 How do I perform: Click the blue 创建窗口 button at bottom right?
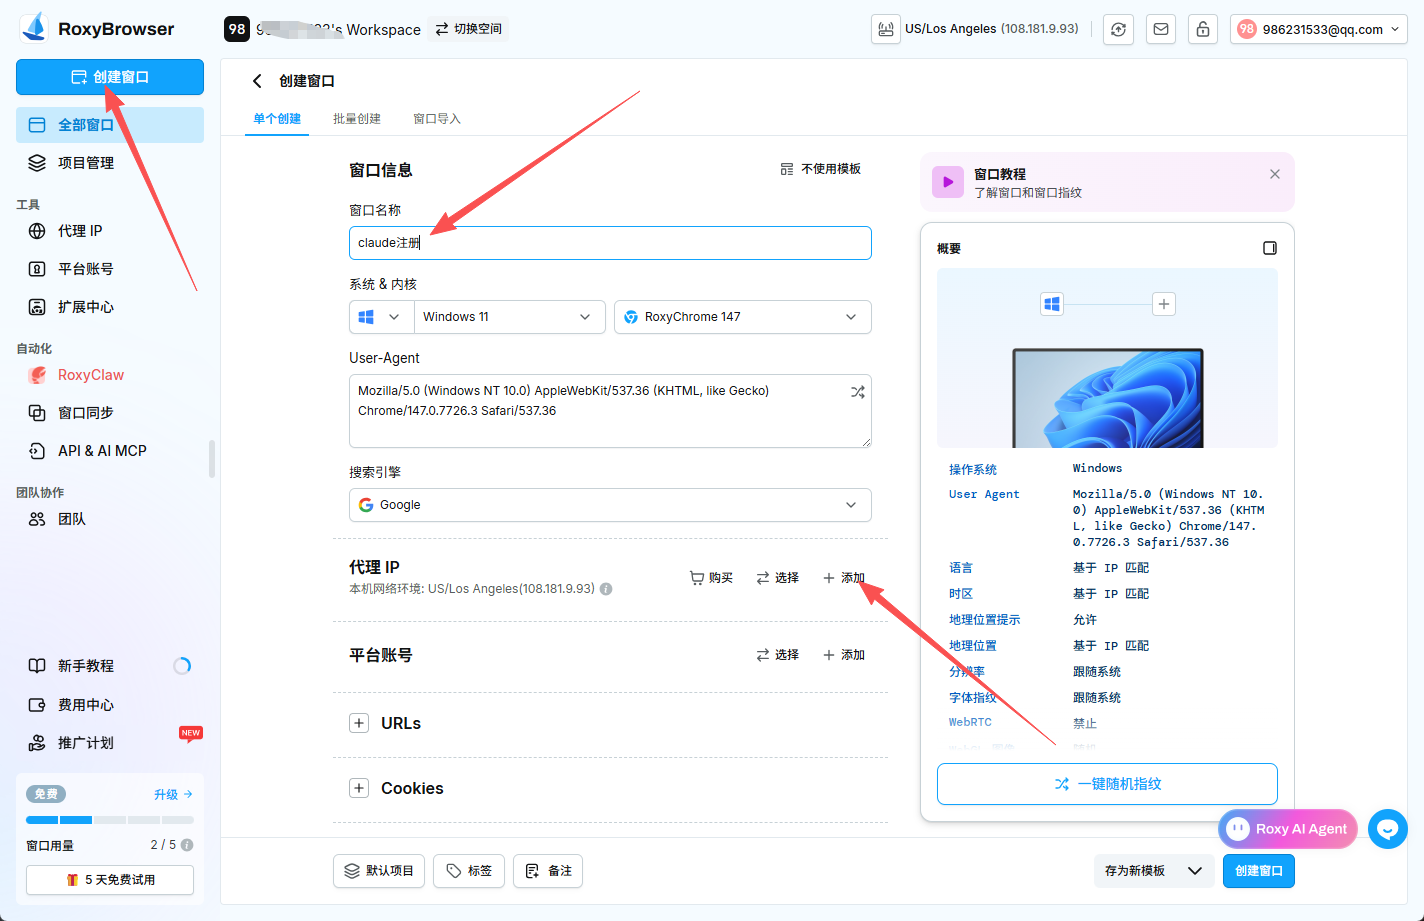coord(1259,871)
